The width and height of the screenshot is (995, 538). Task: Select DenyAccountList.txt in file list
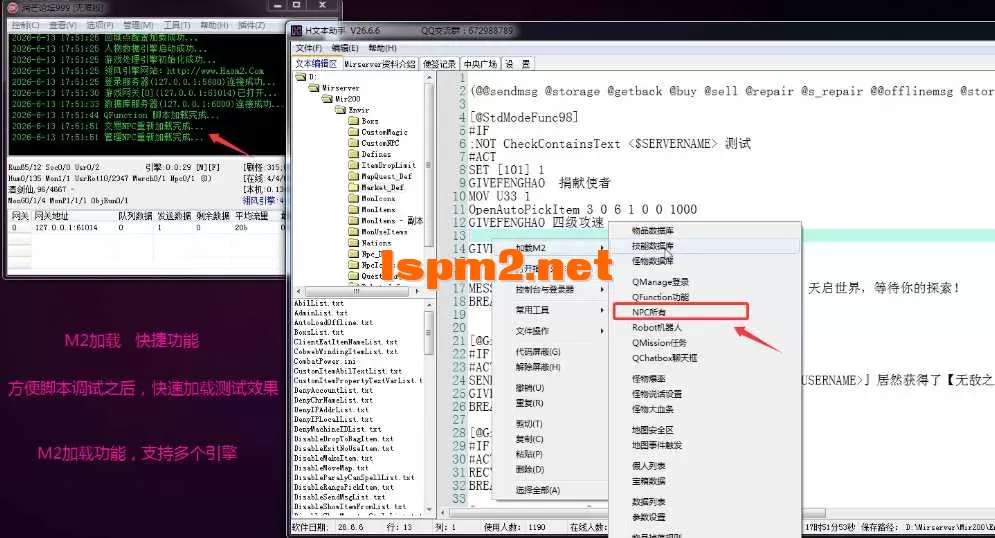[333, 390]
